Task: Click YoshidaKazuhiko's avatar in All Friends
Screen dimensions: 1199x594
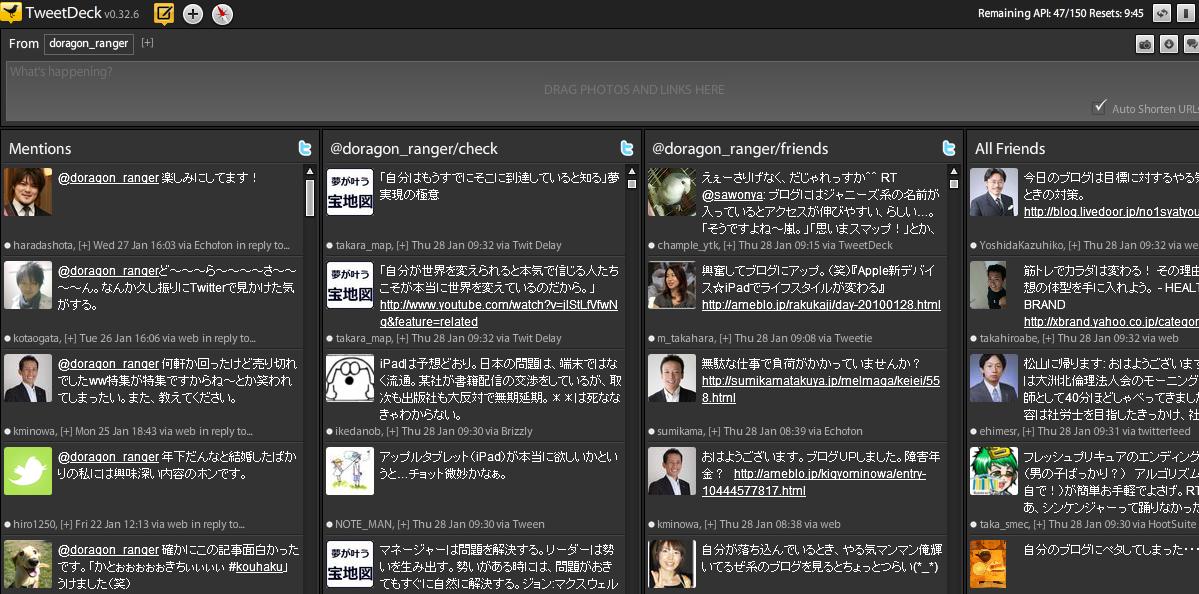Action: tap(994, 192)
